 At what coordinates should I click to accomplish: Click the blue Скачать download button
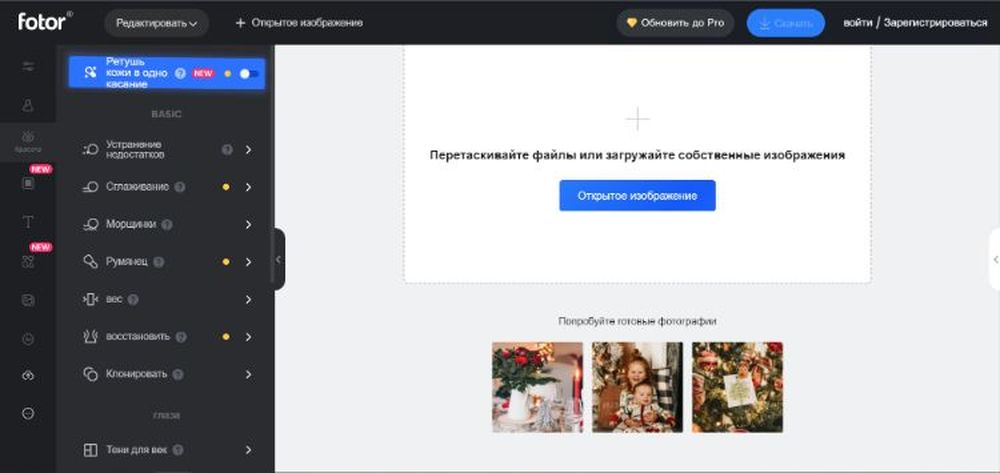[x=786, y=23]
